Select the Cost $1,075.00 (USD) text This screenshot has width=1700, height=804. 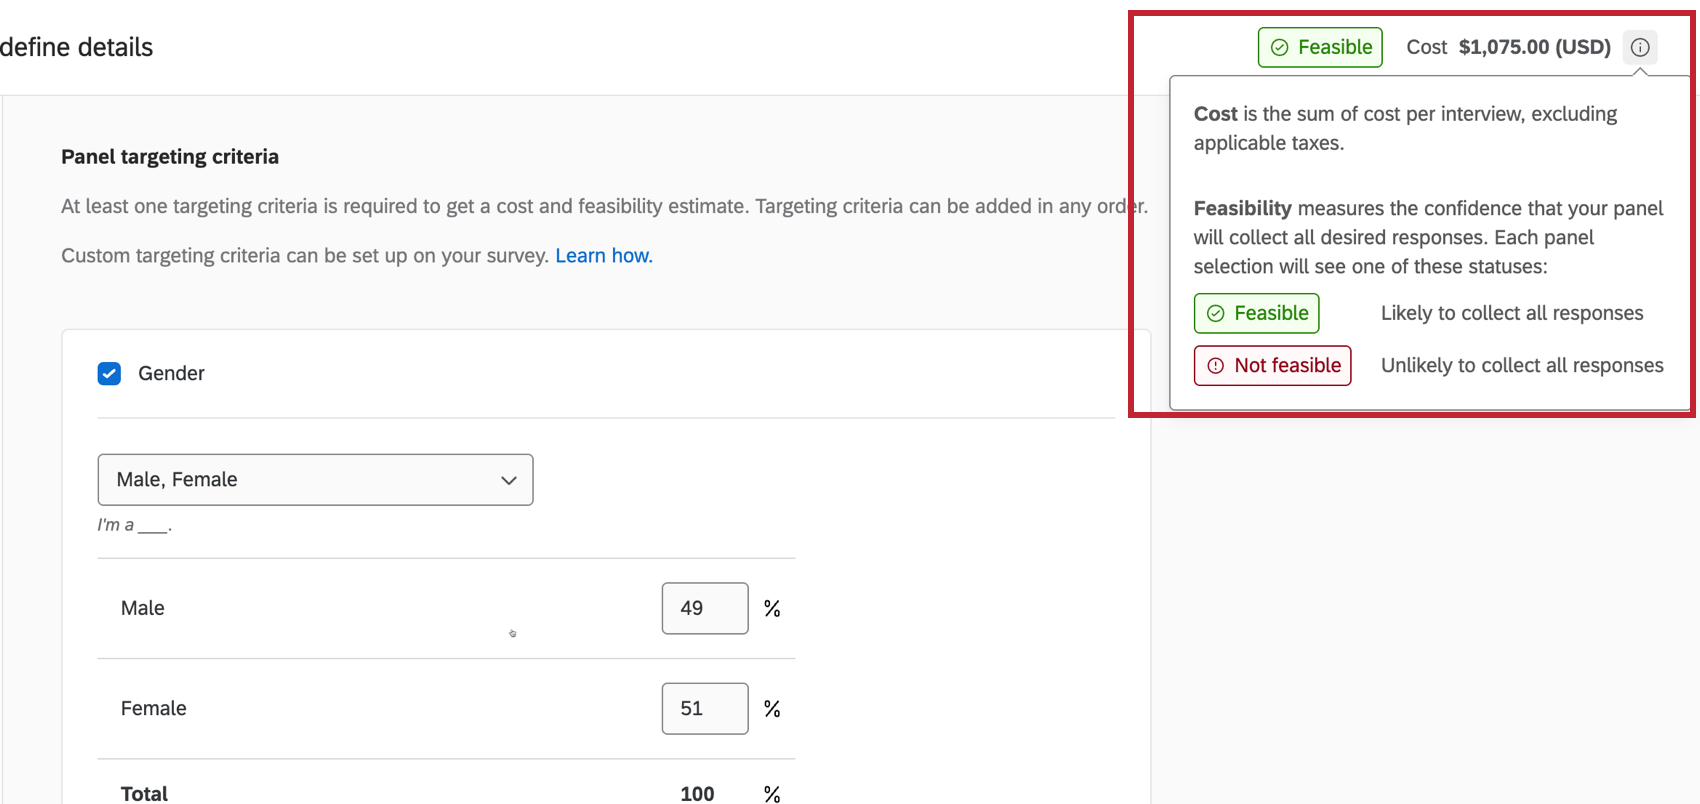click(1508, 48)
